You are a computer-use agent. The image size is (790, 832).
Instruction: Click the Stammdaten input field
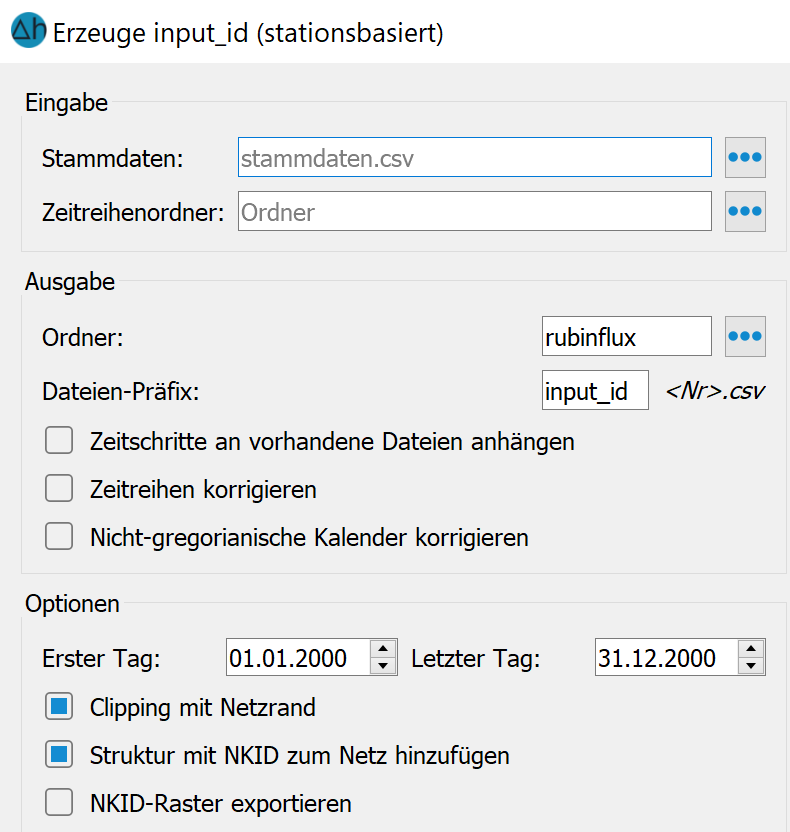pyautogui.click(x=474, y=157)
